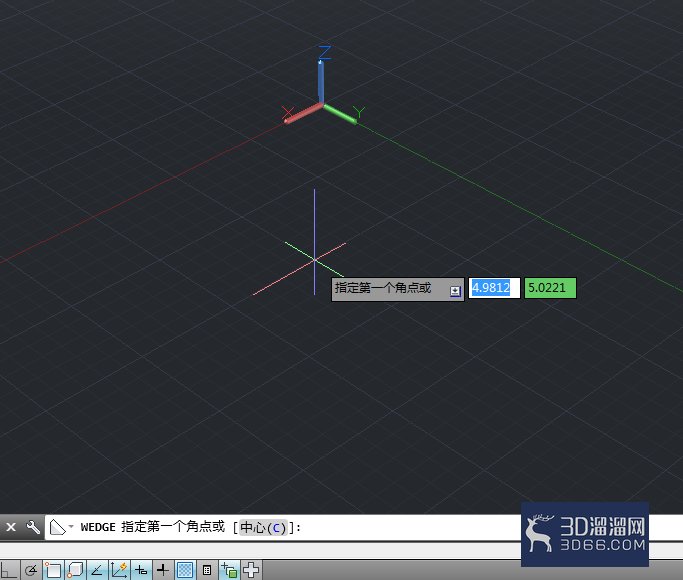Expand dynamic prompt options arrow
The width and height of the screenshot is (683, 580).
click(455, 291)
